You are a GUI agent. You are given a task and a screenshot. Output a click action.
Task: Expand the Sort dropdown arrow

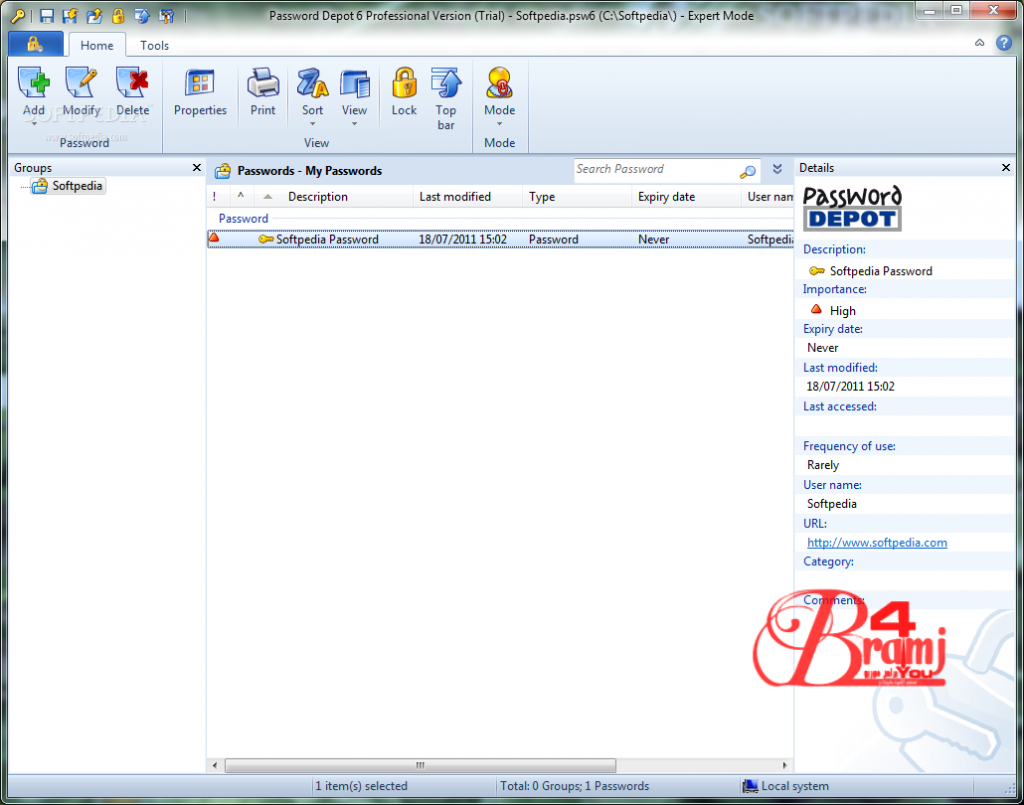[x=313, y=123]
